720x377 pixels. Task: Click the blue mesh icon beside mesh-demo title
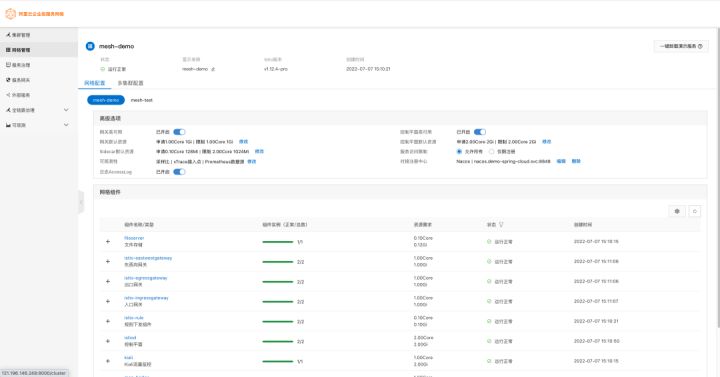(90, 46)
